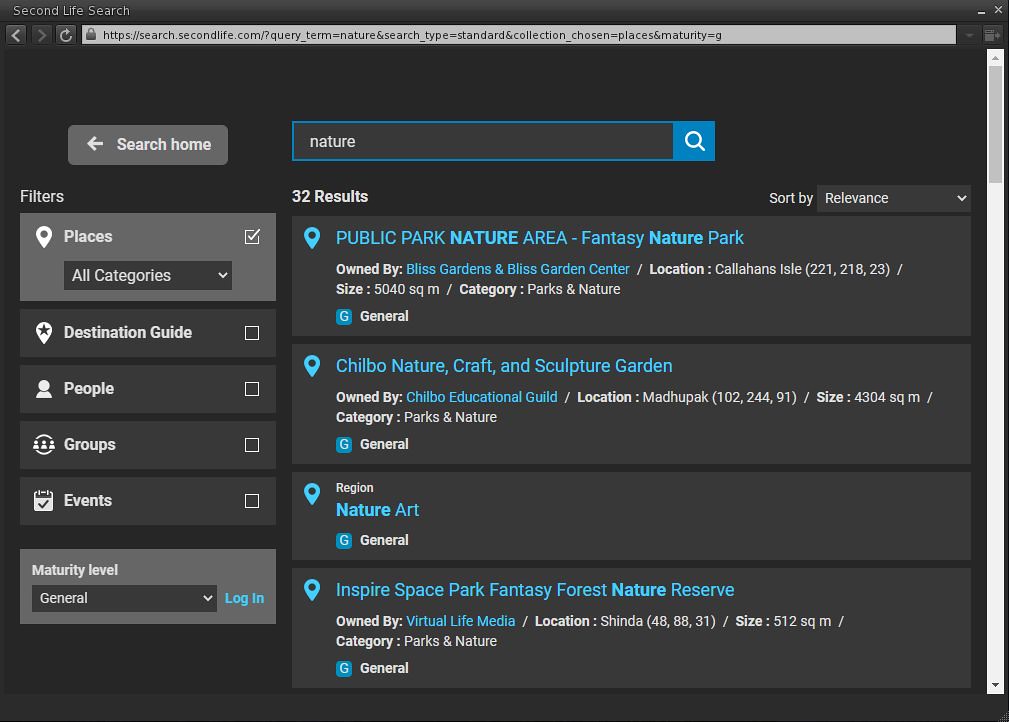Click the open-in-external-browser icon in address bar
The height and width of the screenshot is (722, 1009).
pos(992,35)
